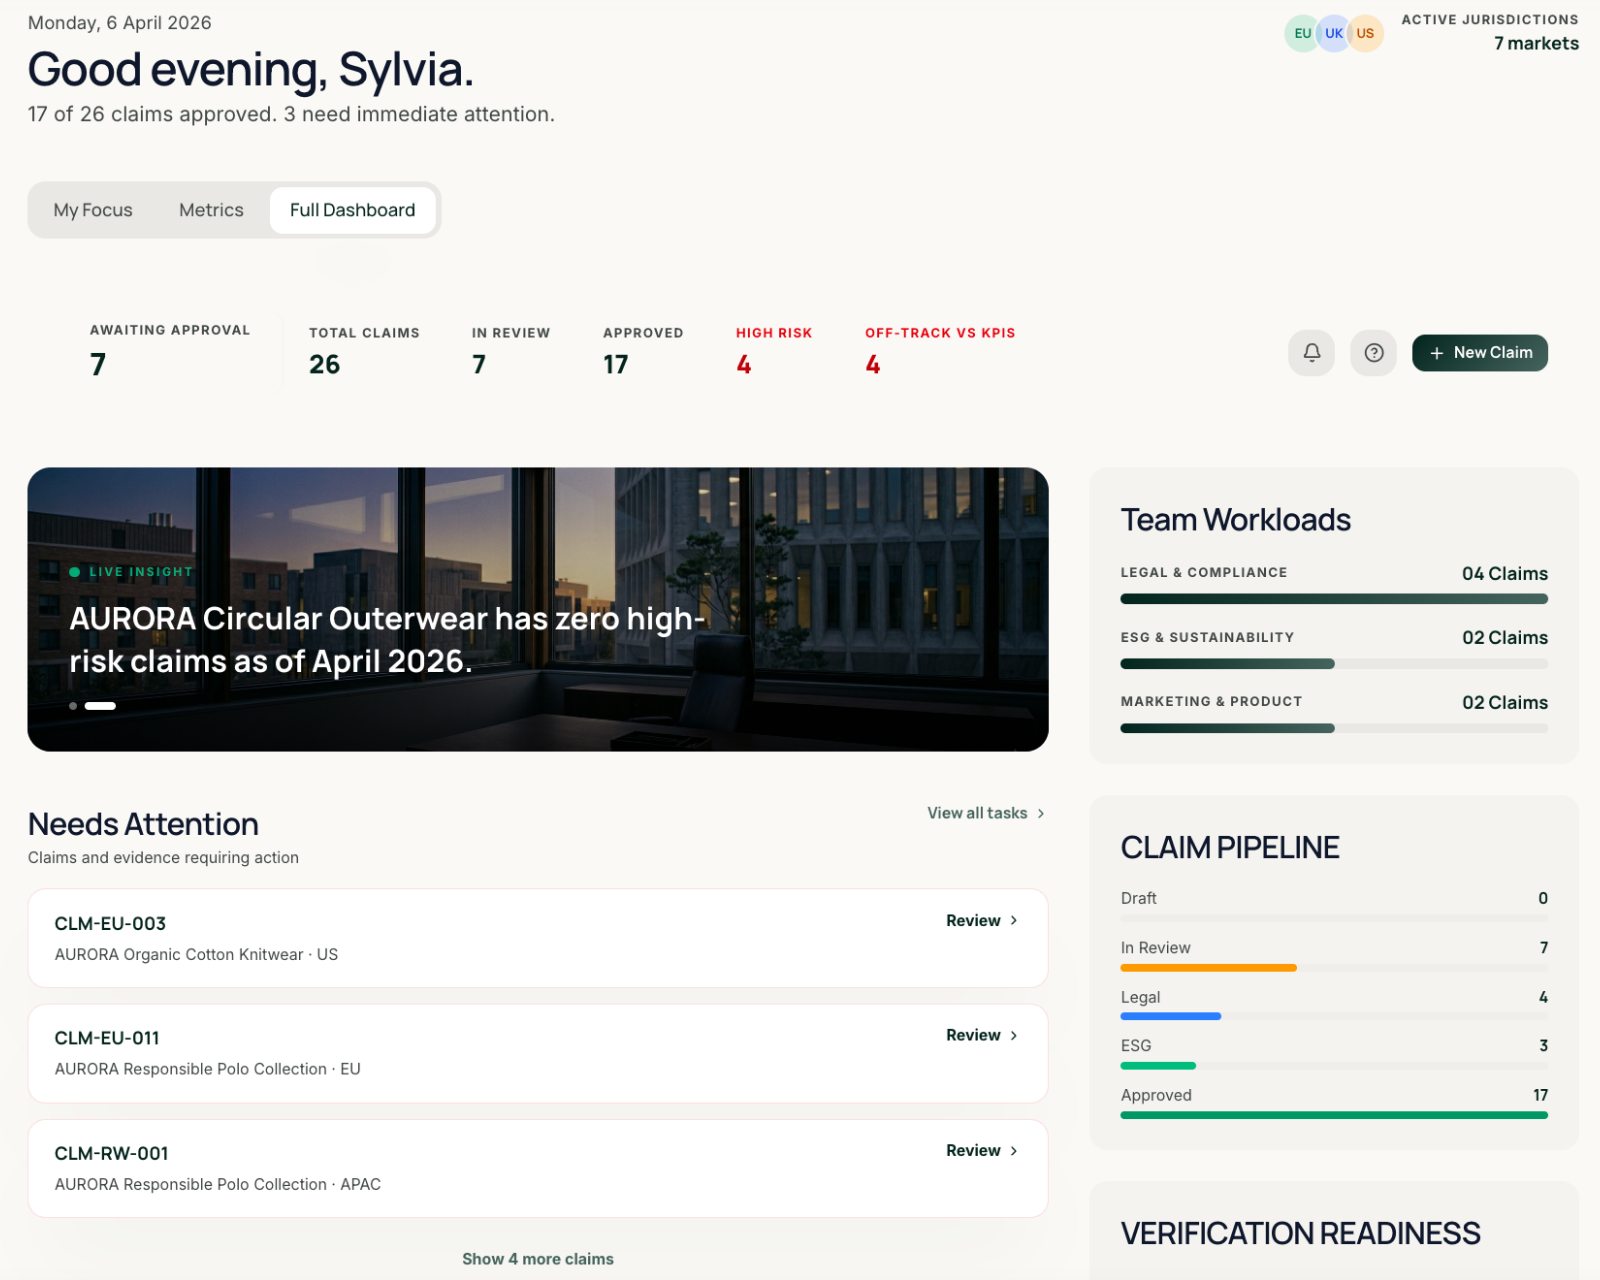Click the Legal & Compliance workload bar

click(x=1333, y=599)
